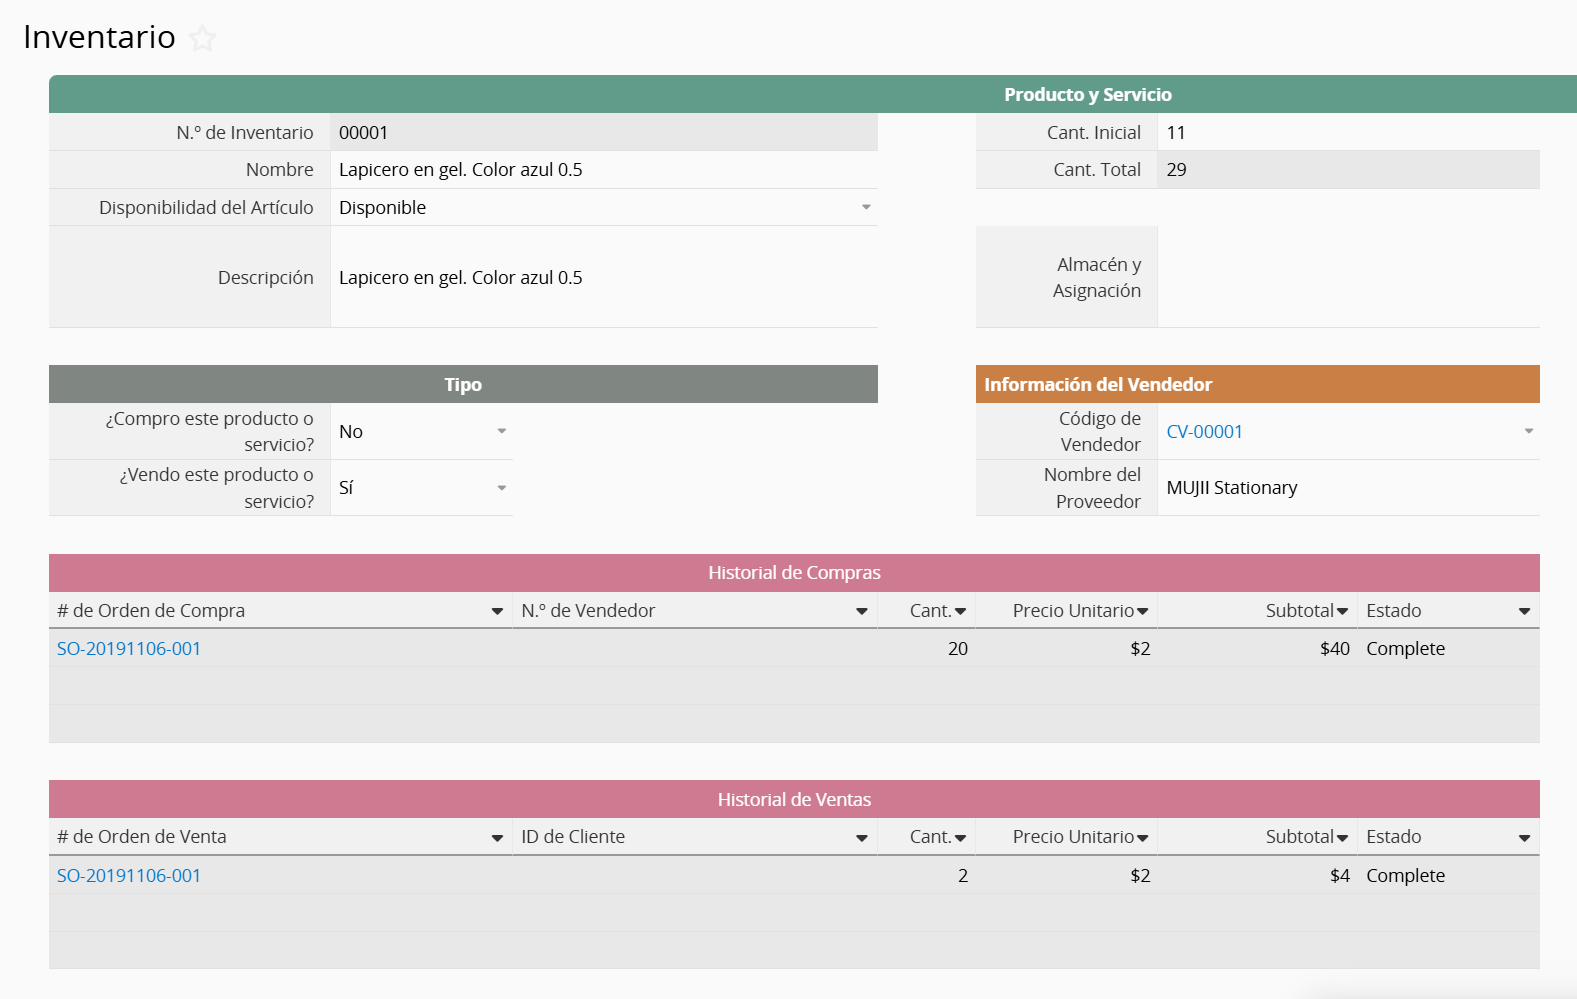Open Estado column filter in Historial de Compras
Screen dimensions: 1577x999
(1524, 611)
